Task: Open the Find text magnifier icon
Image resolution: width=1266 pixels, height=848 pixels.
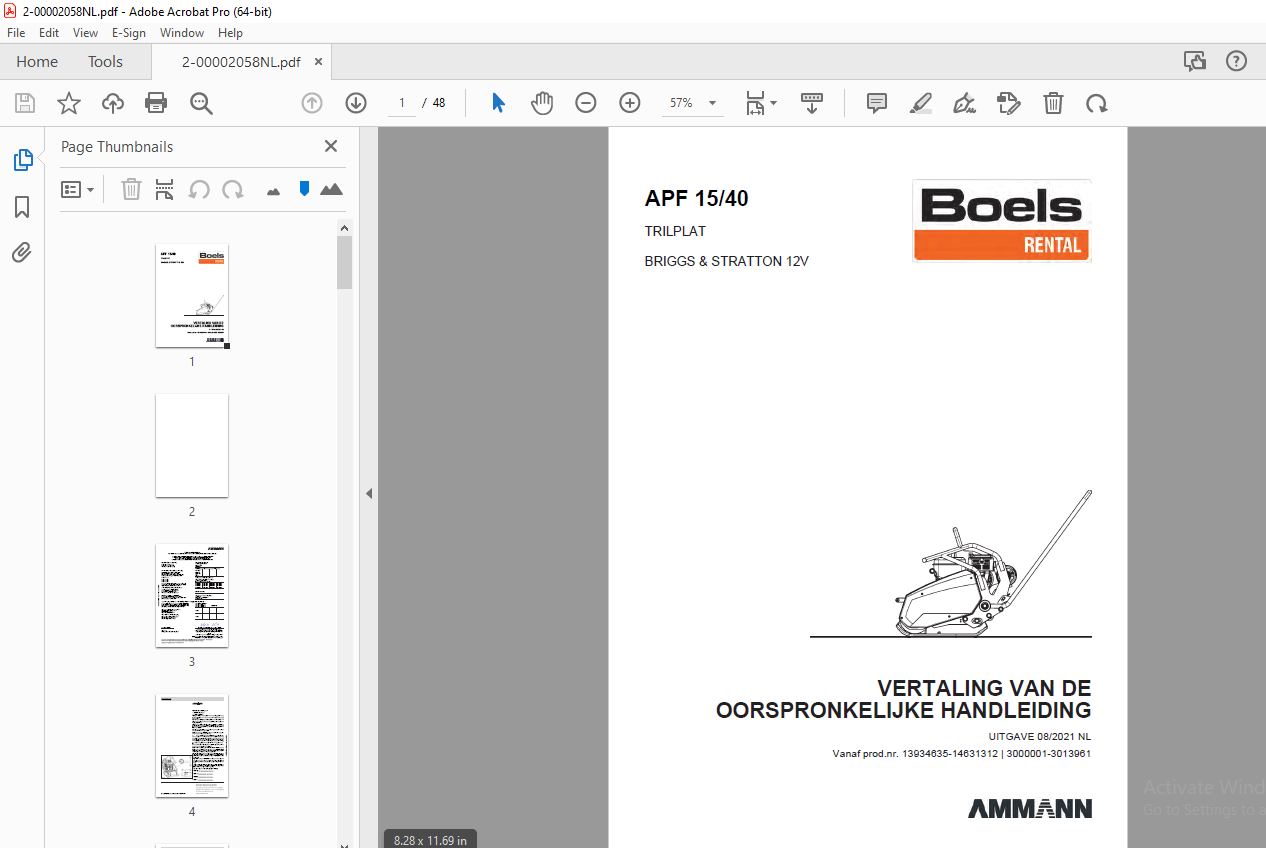Action: [201, 103]
